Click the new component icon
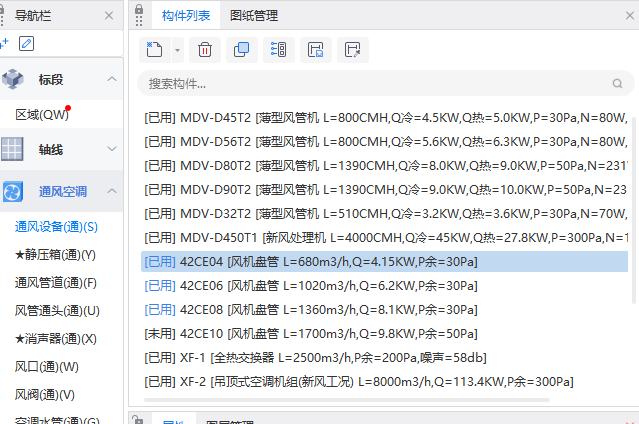The width and height of the screenshot is (639, 424). pos(154,50)
